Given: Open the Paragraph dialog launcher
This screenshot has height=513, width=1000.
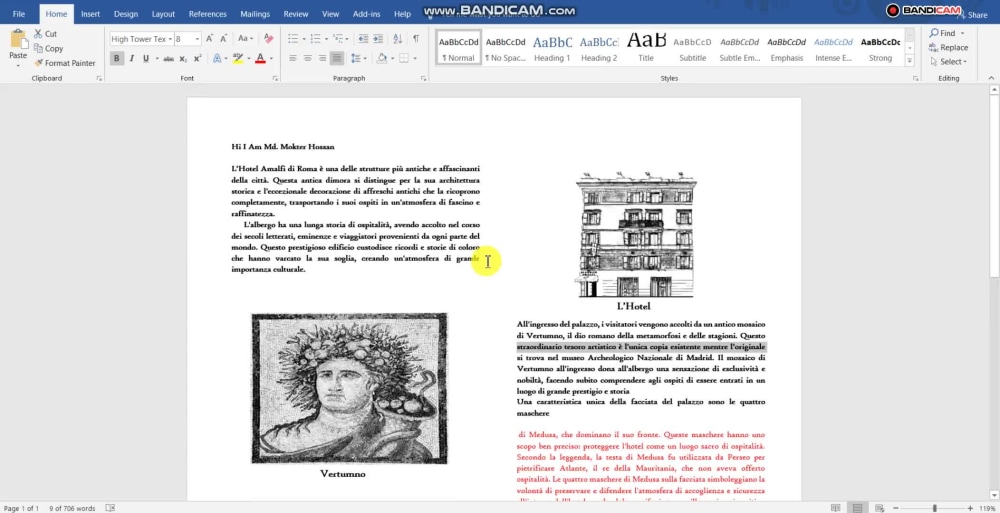Looking at the screenshot, I should coord(423,78).
